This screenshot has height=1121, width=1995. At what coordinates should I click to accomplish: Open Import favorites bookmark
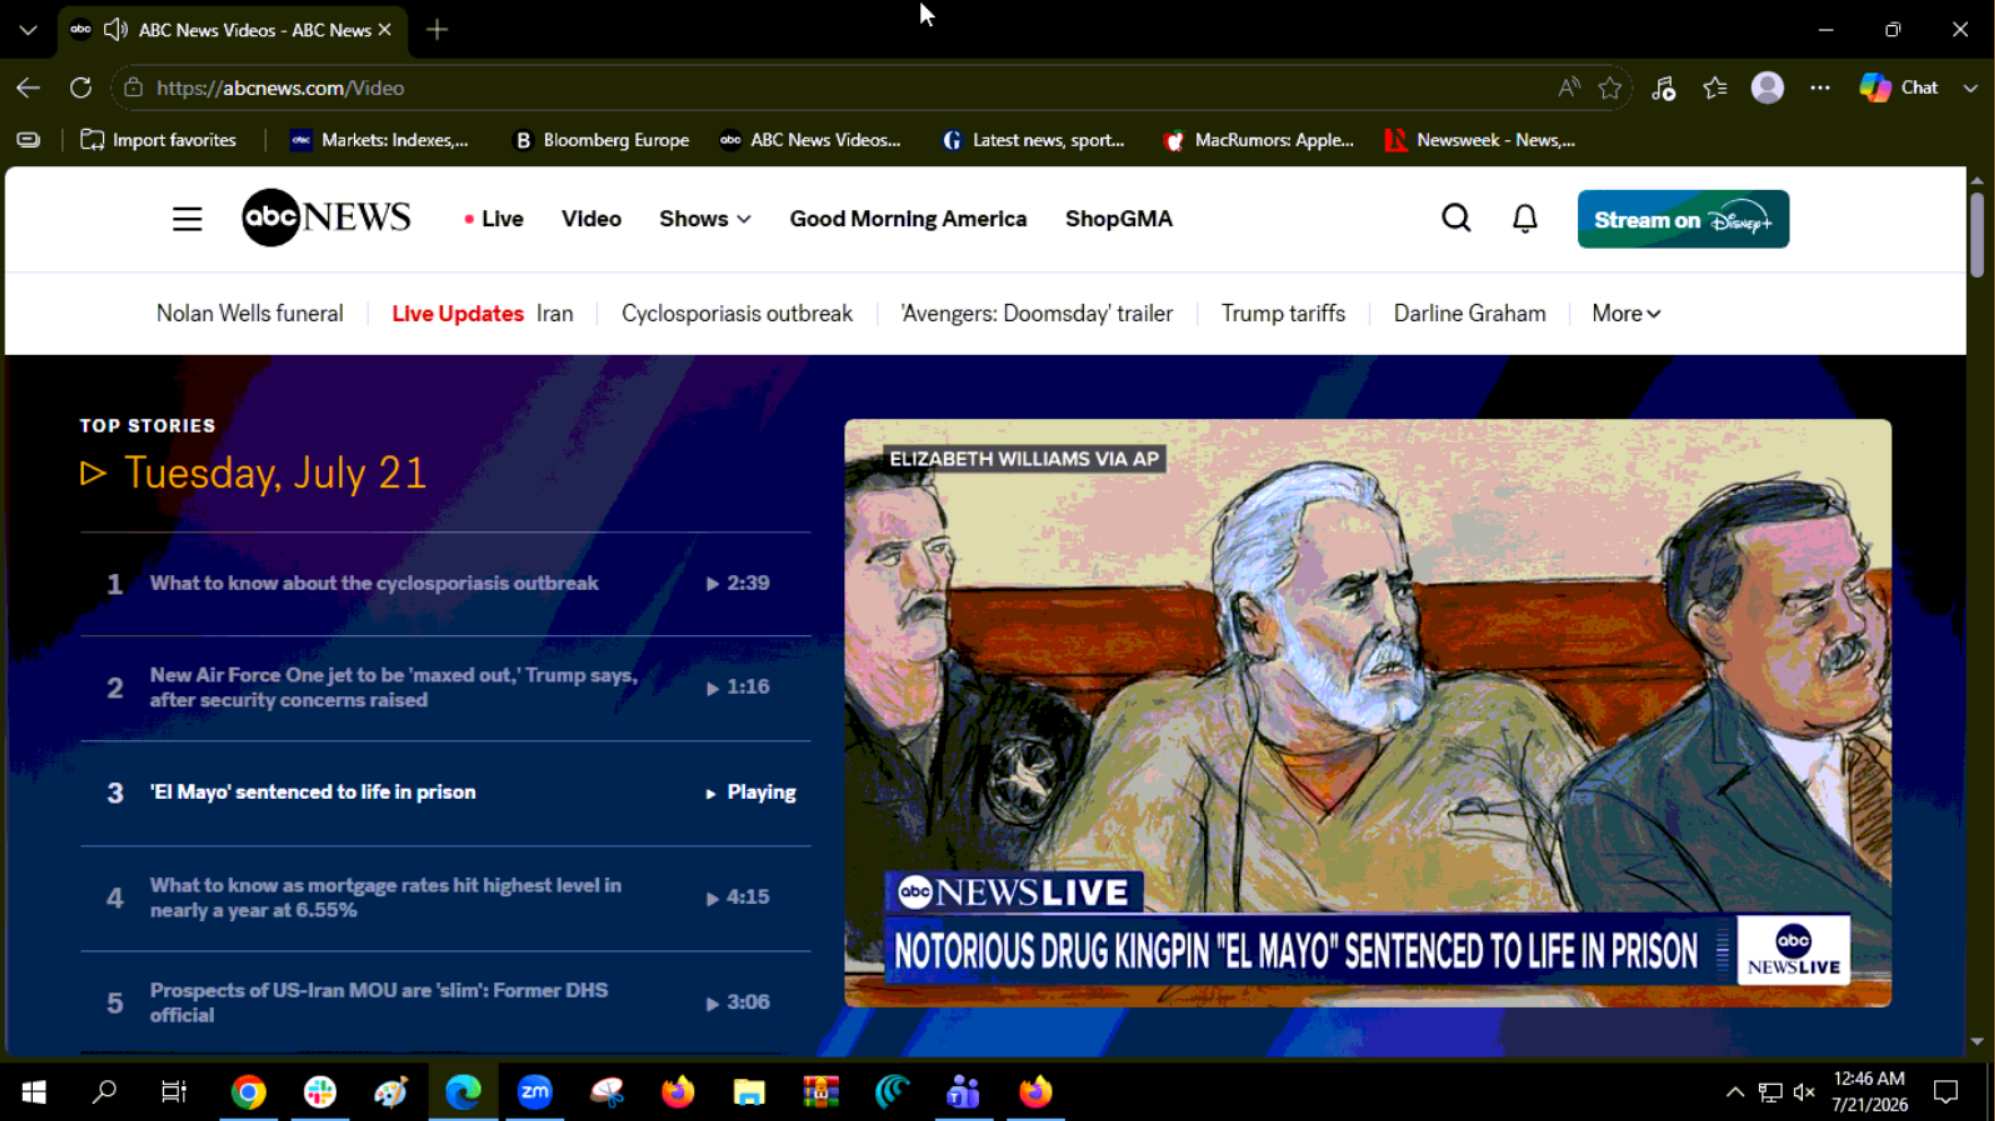(x=158, y=140)
